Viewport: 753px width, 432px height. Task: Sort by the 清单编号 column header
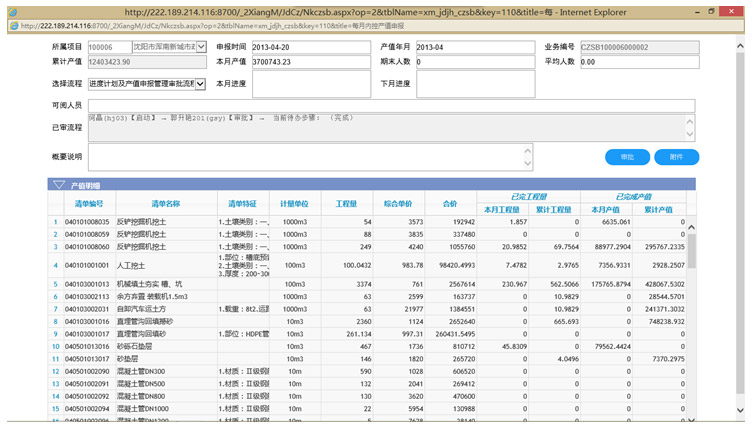[x=89, y=204]
